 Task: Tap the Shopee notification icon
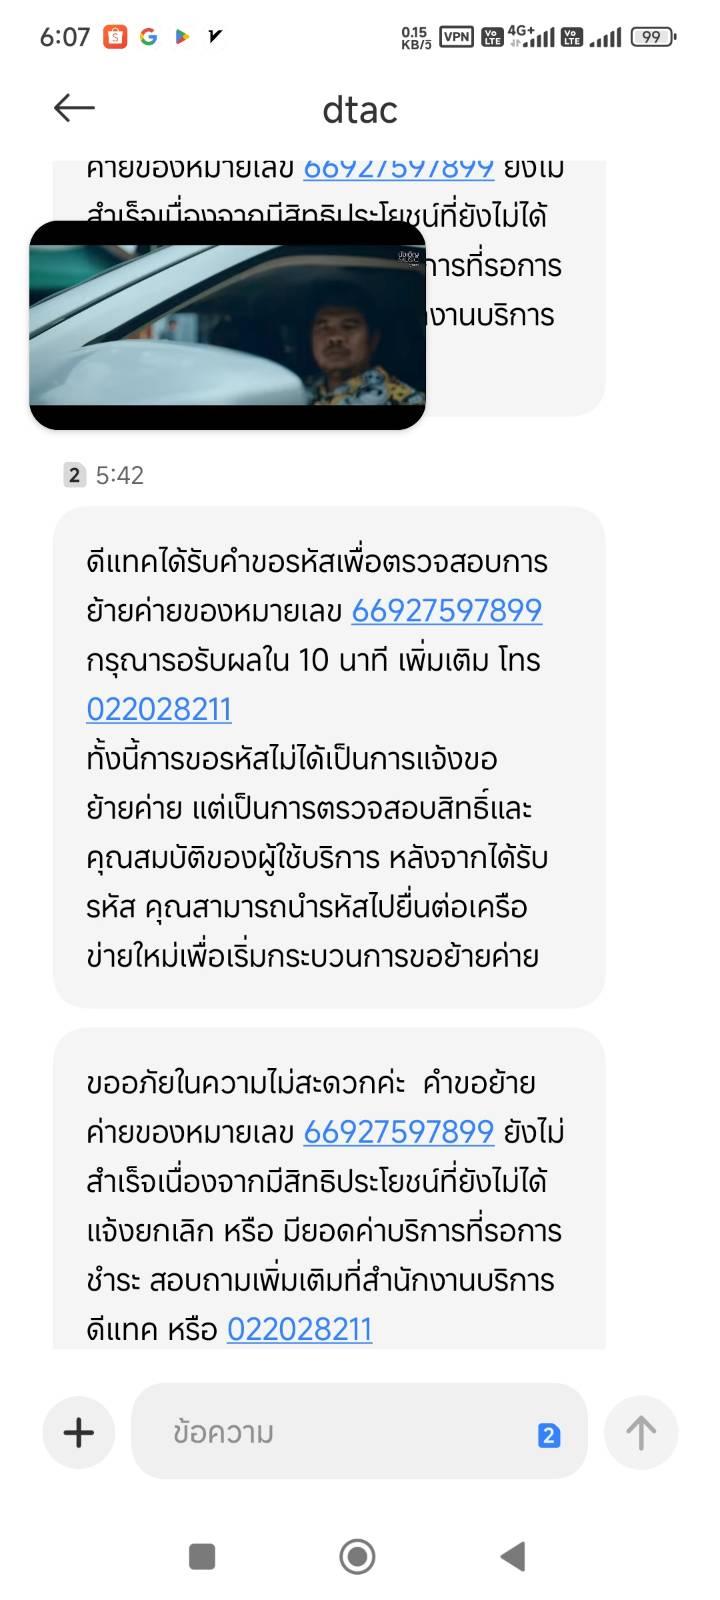click(116, 37)
